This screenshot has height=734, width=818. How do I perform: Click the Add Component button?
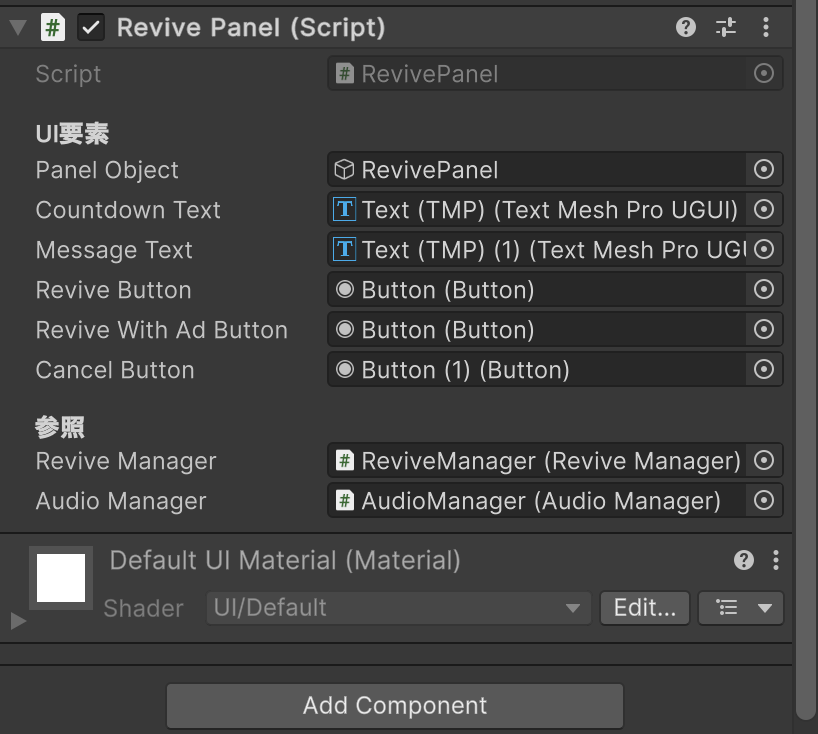(395, 706)
